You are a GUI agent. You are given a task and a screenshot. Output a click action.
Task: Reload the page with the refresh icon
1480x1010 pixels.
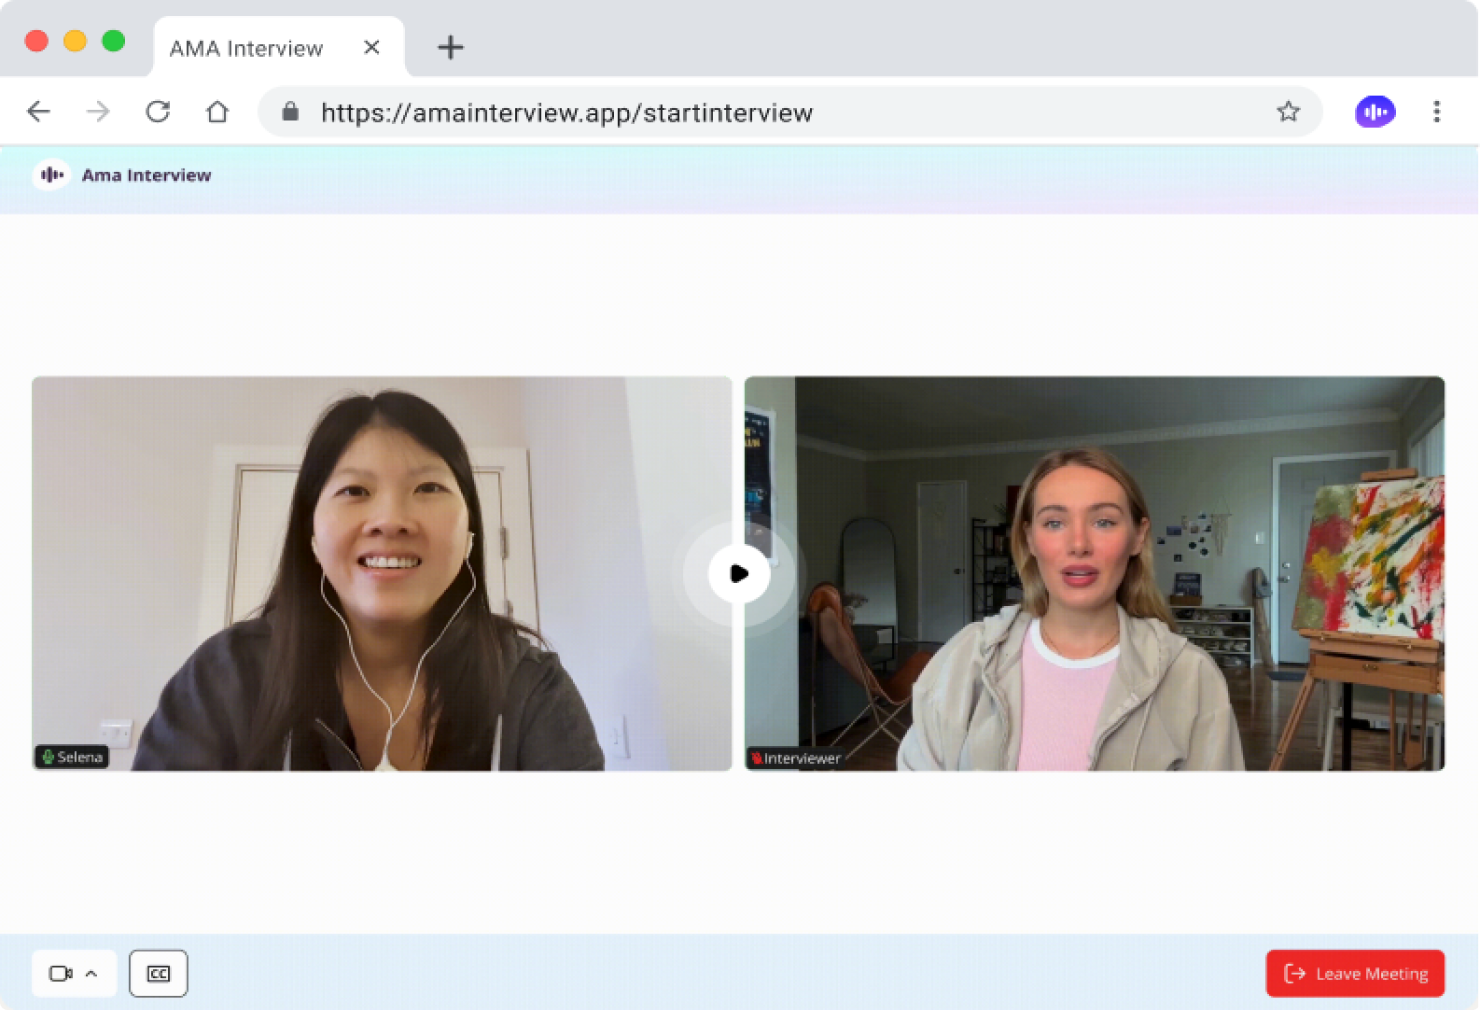[158, 112]
